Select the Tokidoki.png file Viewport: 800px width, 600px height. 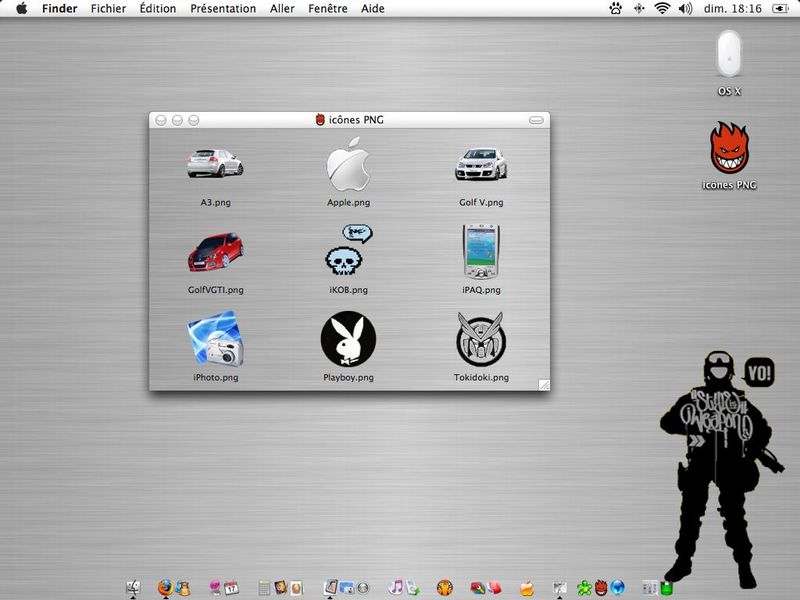click(481, 339)
